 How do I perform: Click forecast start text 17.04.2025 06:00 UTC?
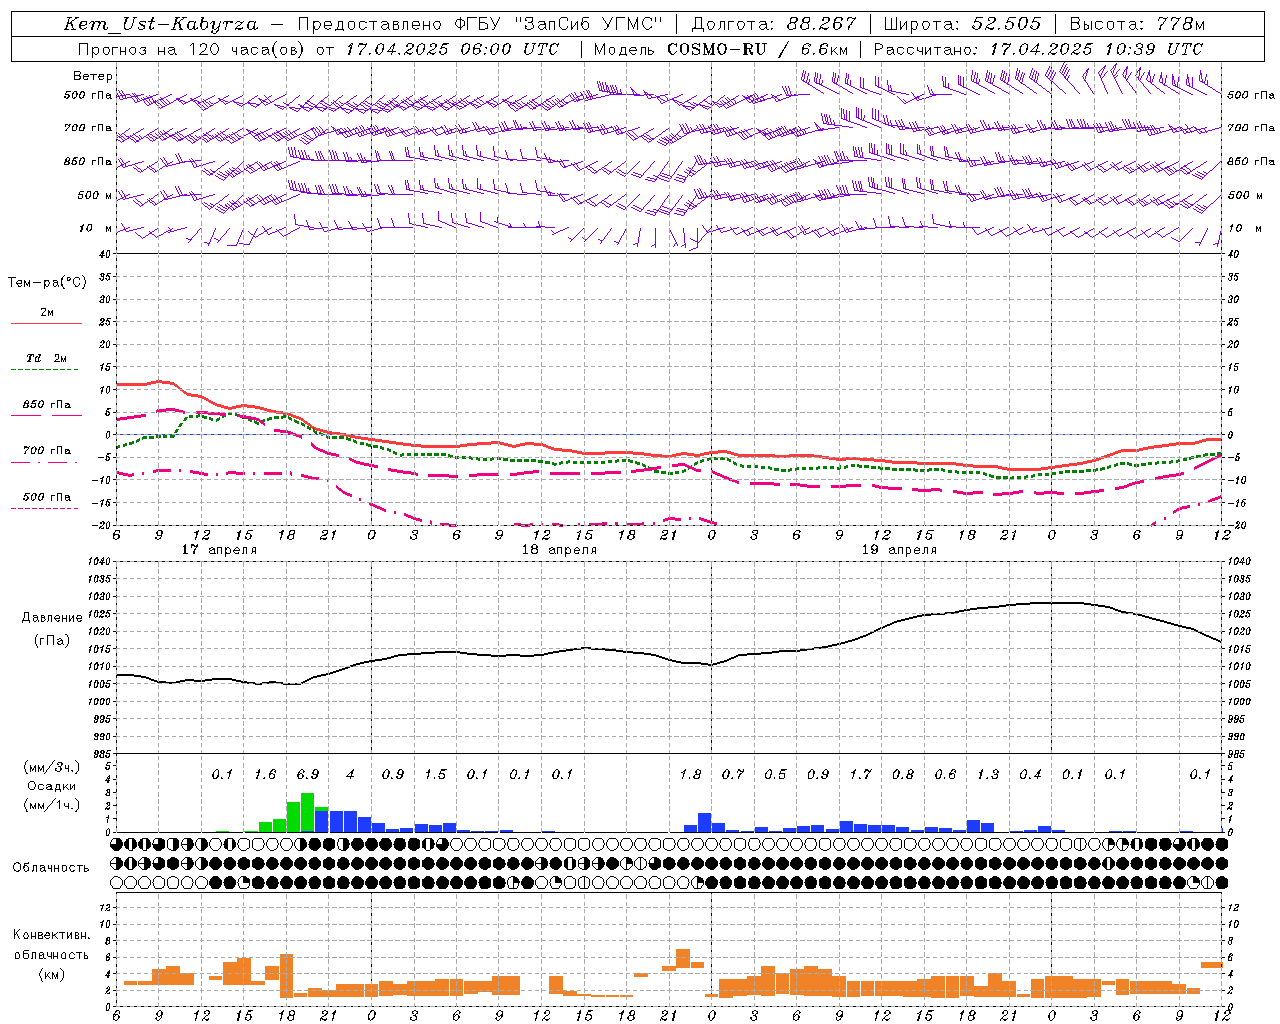tap(452, 48)
